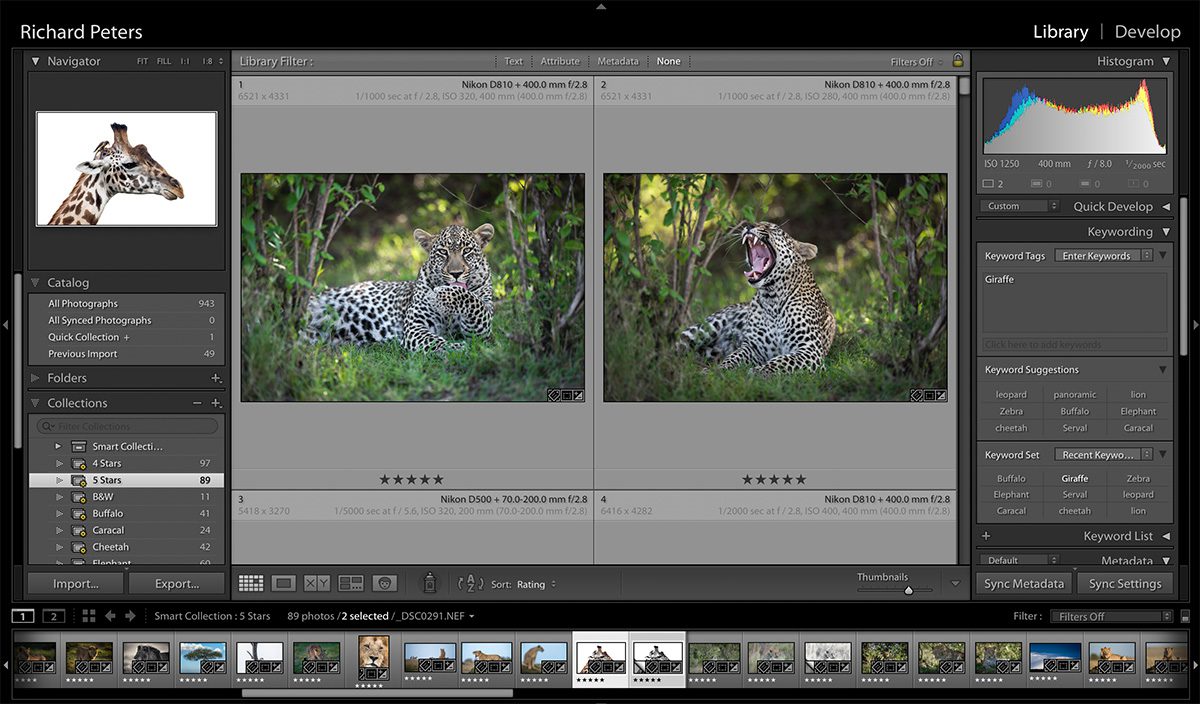Viewport: 1200px width, 704px height.
Task: Open second window display button 2
Action: pos(54,616)
